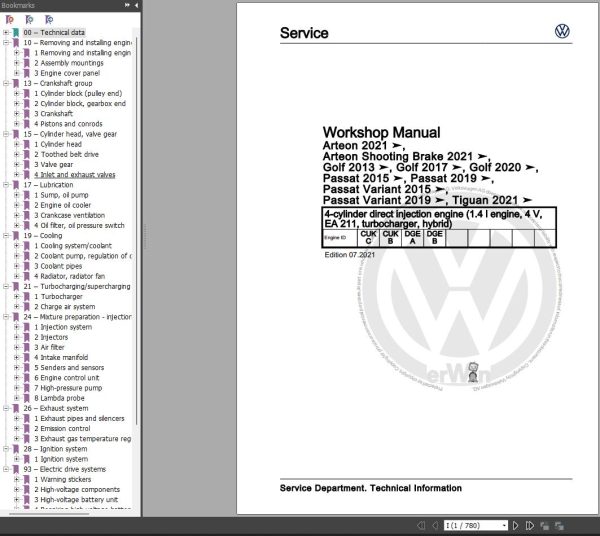
Task: Collapse the 21 – Turbocharging/supercharging node
Action: tap(6, 286)
